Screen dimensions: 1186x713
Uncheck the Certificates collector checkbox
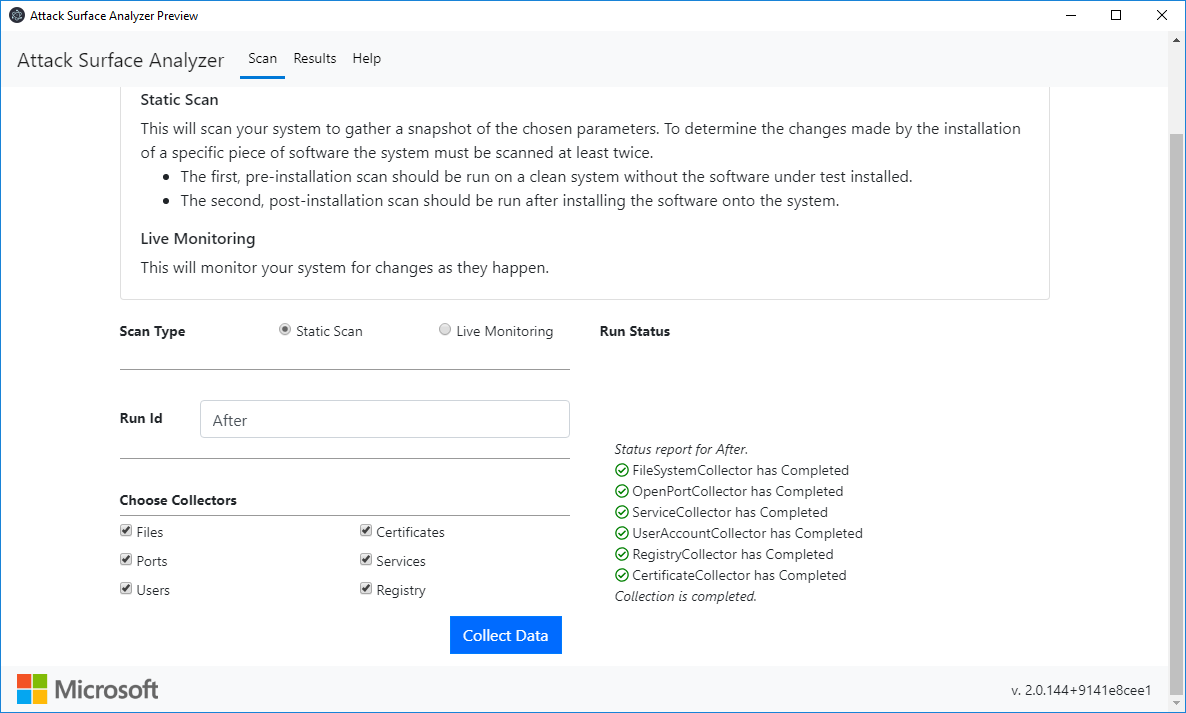[366, 531]
